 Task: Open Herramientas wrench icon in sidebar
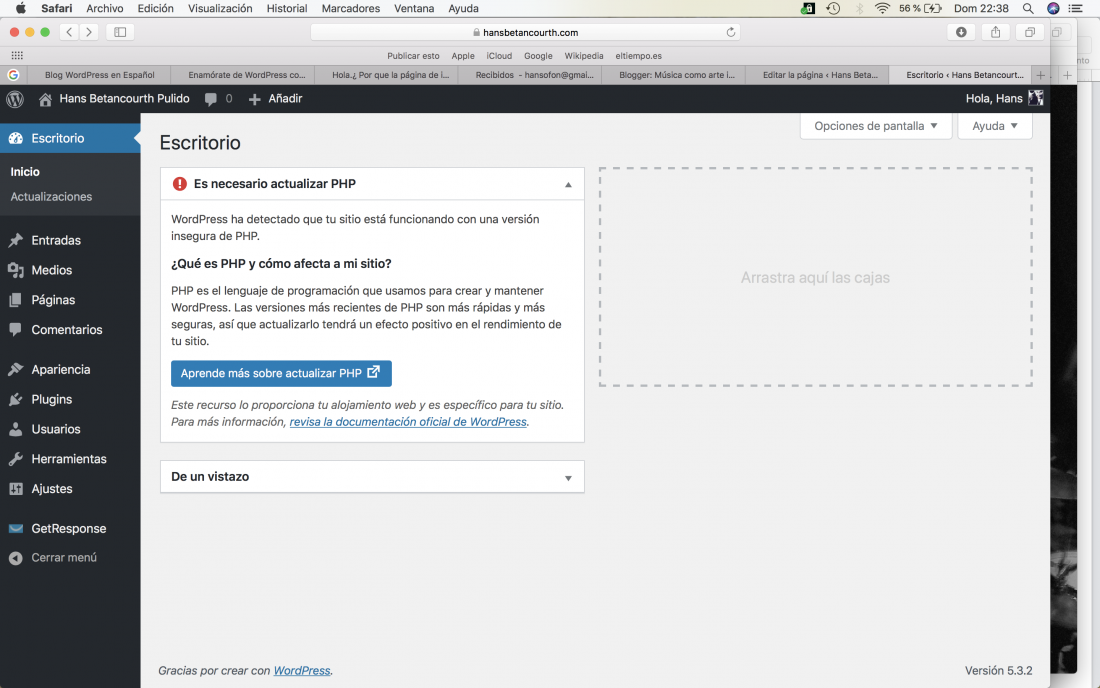click(15, 459)
